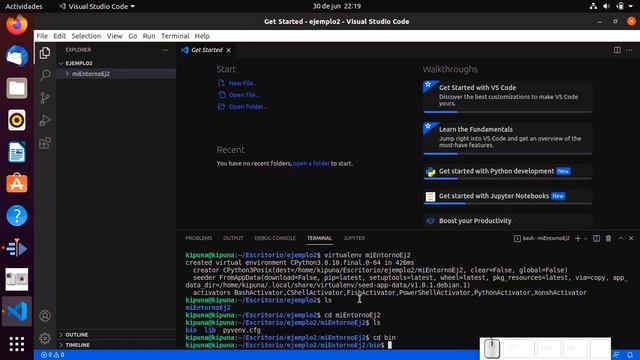Open the File menu

42,36
